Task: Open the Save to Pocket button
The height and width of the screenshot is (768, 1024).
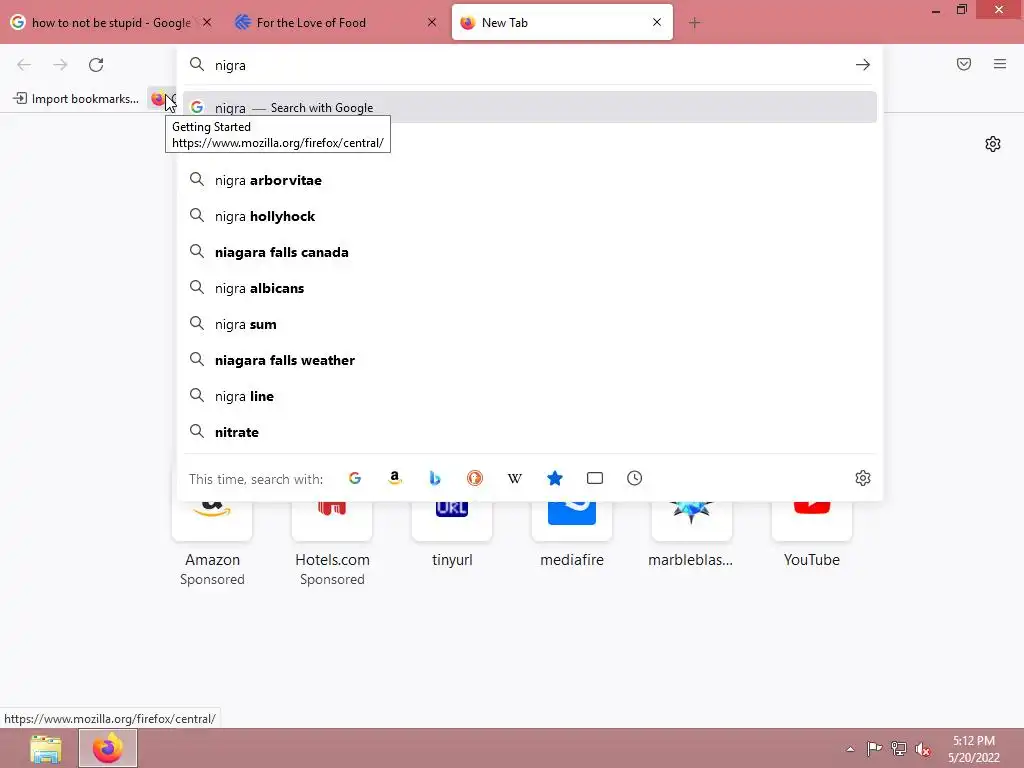Action: tap(964, 64)
